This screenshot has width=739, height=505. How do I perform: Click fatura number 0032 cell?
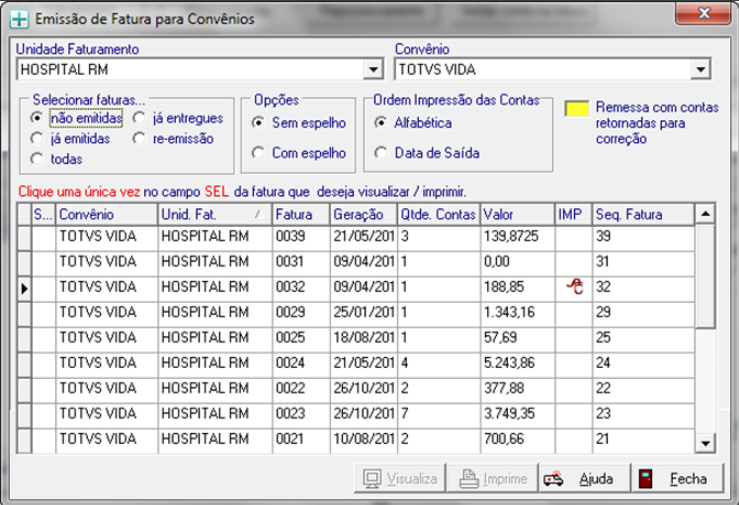pos(301,287)
